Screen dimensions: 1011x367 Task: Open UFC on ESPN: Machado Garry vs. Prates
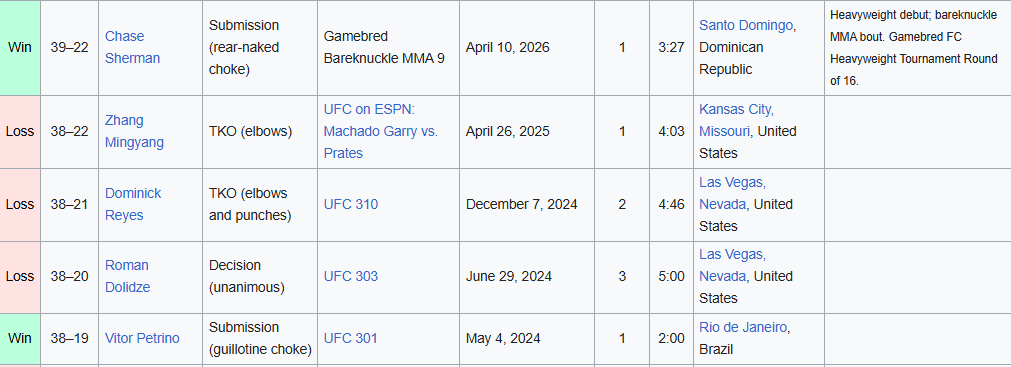380,131
